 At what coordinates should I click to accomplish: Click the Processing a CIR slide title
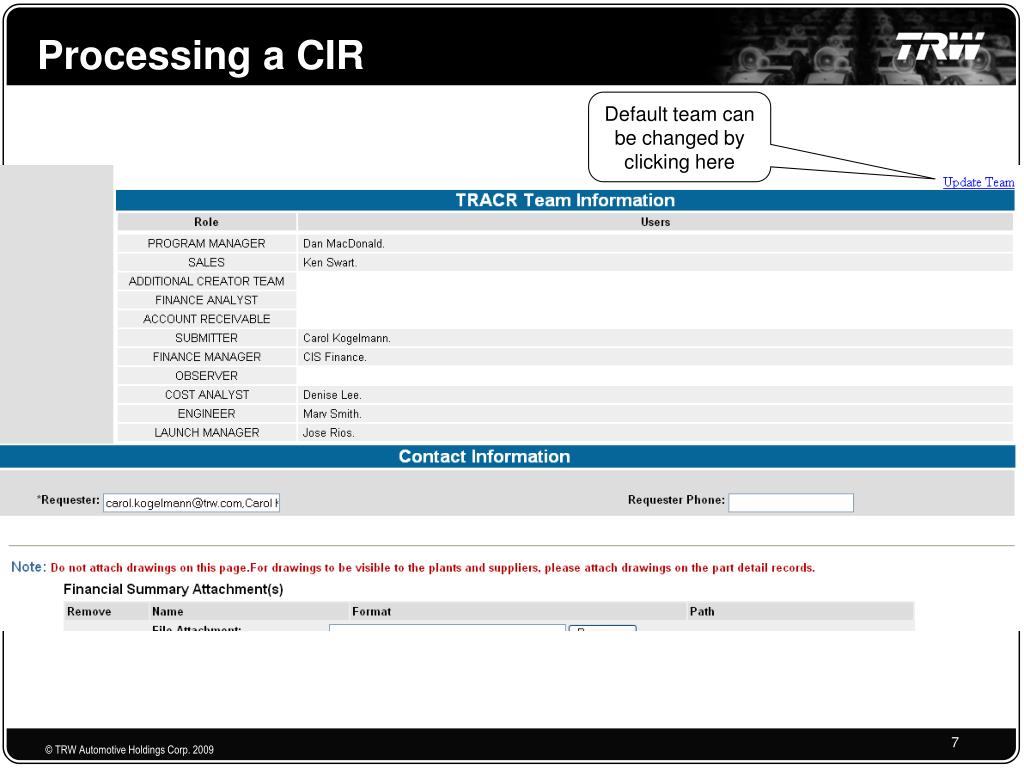pyautogui.click(x=200, y=55)
